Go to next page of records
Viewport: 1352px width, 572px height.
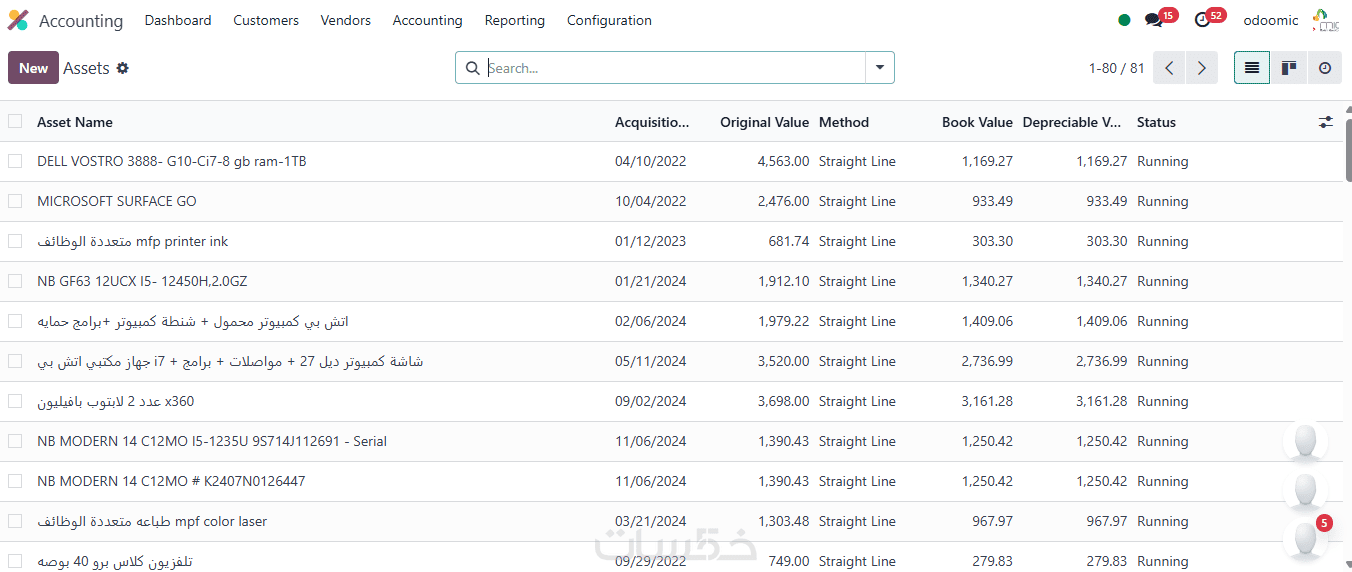pos(1202,68)
